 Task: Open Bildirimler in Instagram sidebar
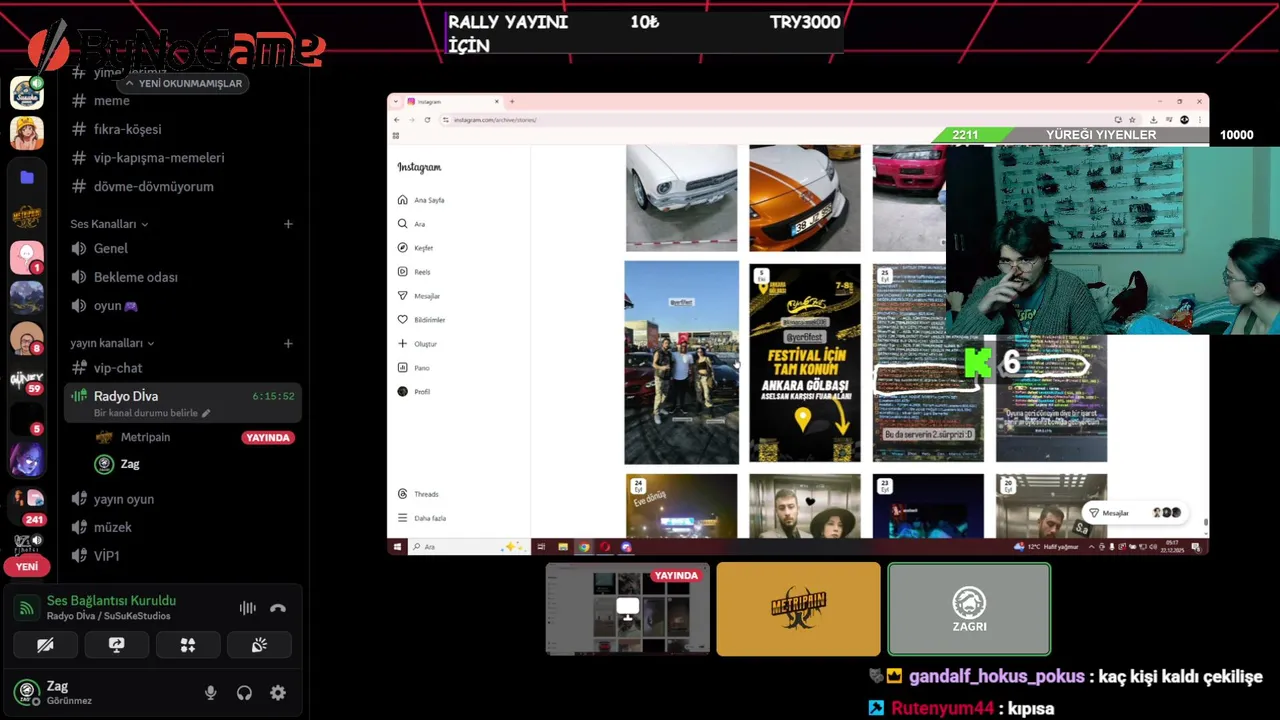421,320
